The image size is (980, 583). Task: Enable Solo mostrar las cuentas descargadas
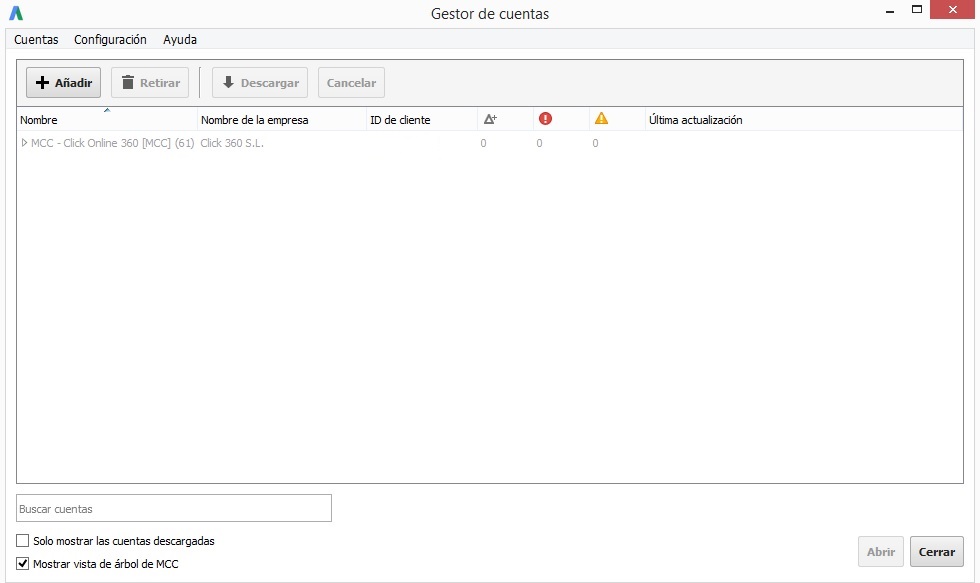tap(24, 541)
